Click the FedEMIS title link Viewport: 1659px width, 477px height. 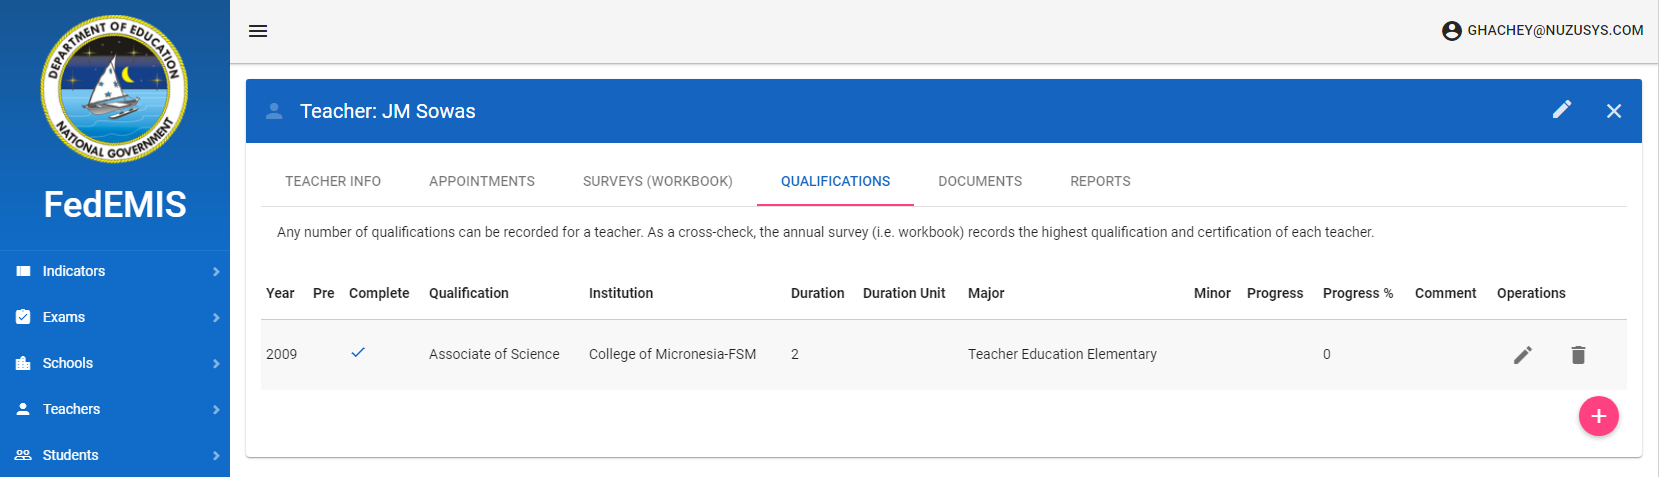(115, 205)
